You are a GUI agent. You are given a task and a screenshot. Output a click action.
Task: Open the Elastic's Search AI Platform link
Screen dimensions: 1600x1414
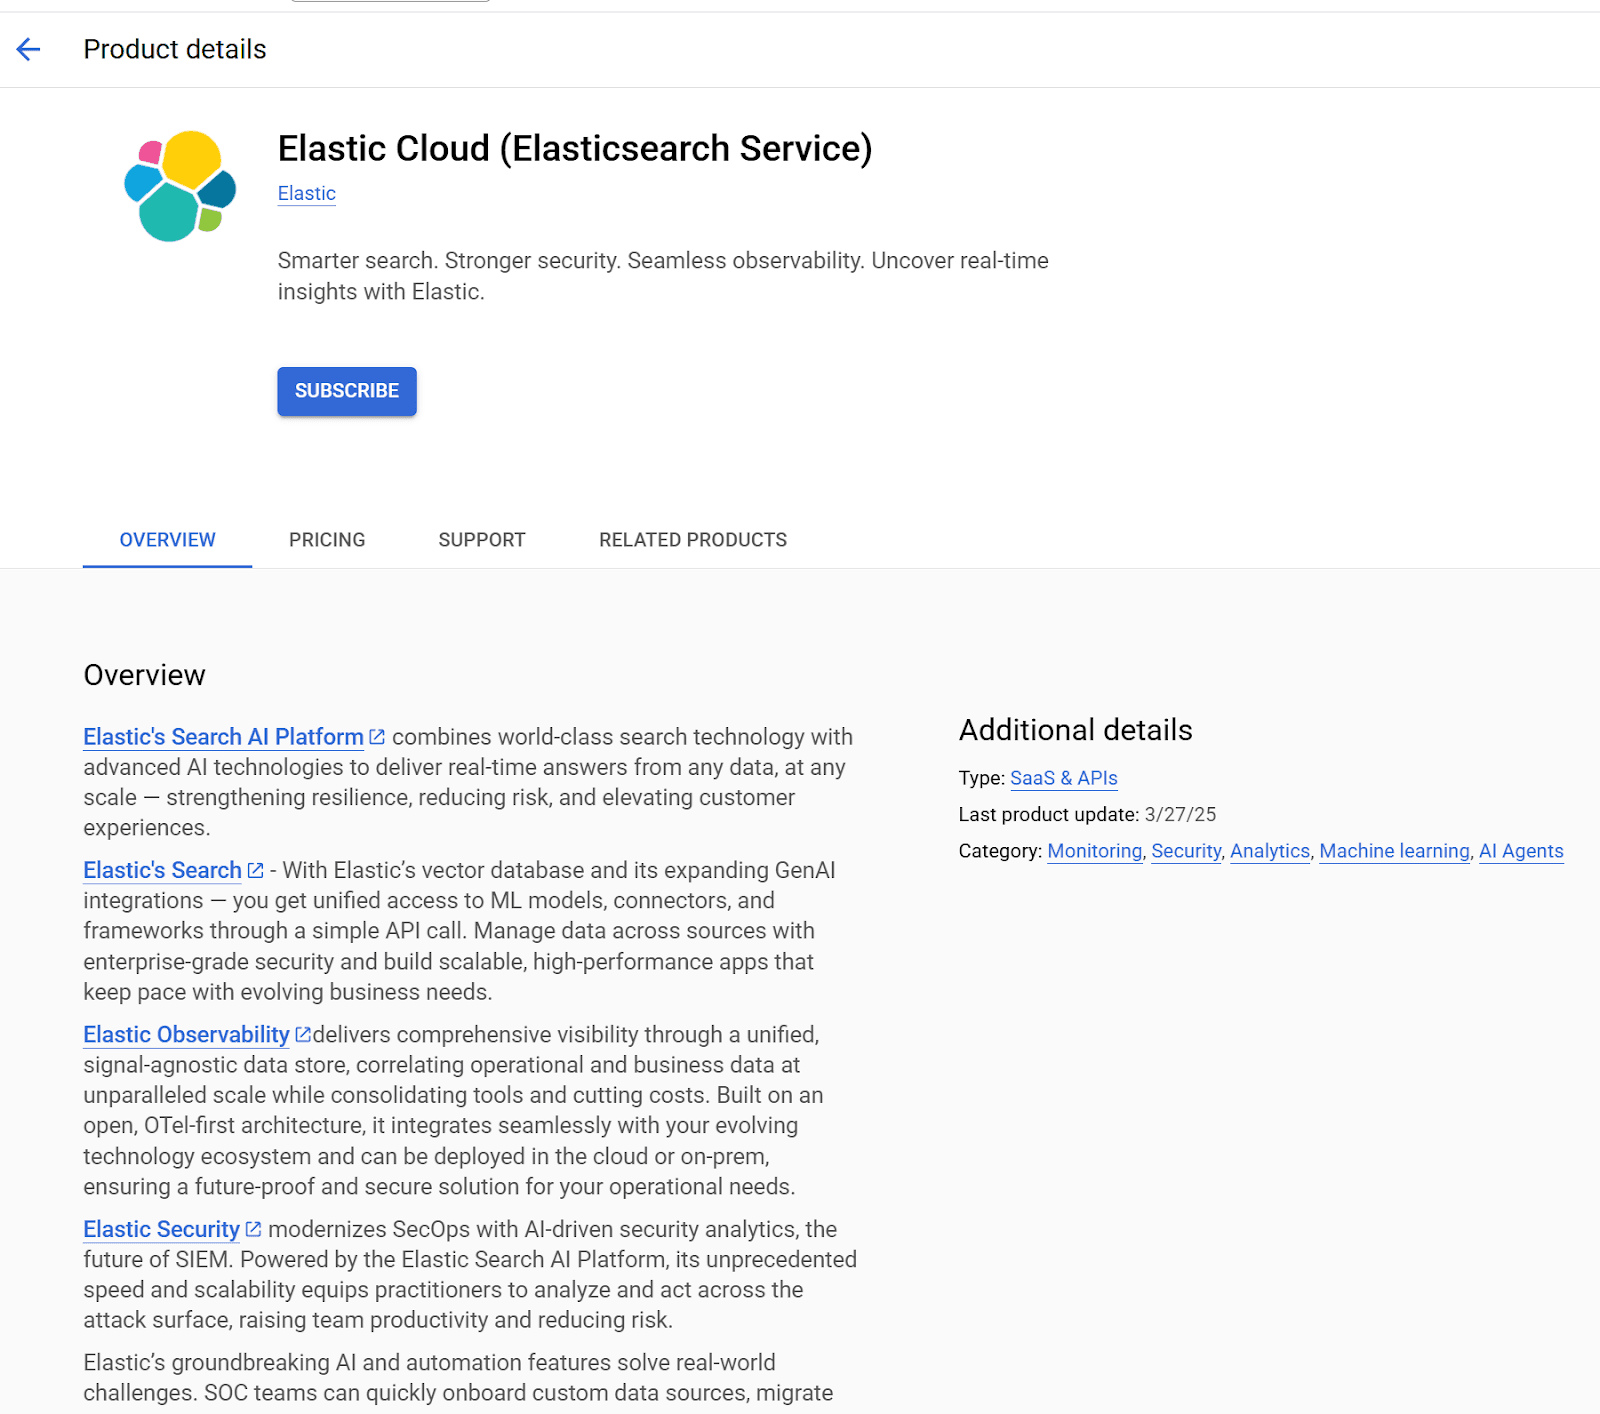point(222,736)
